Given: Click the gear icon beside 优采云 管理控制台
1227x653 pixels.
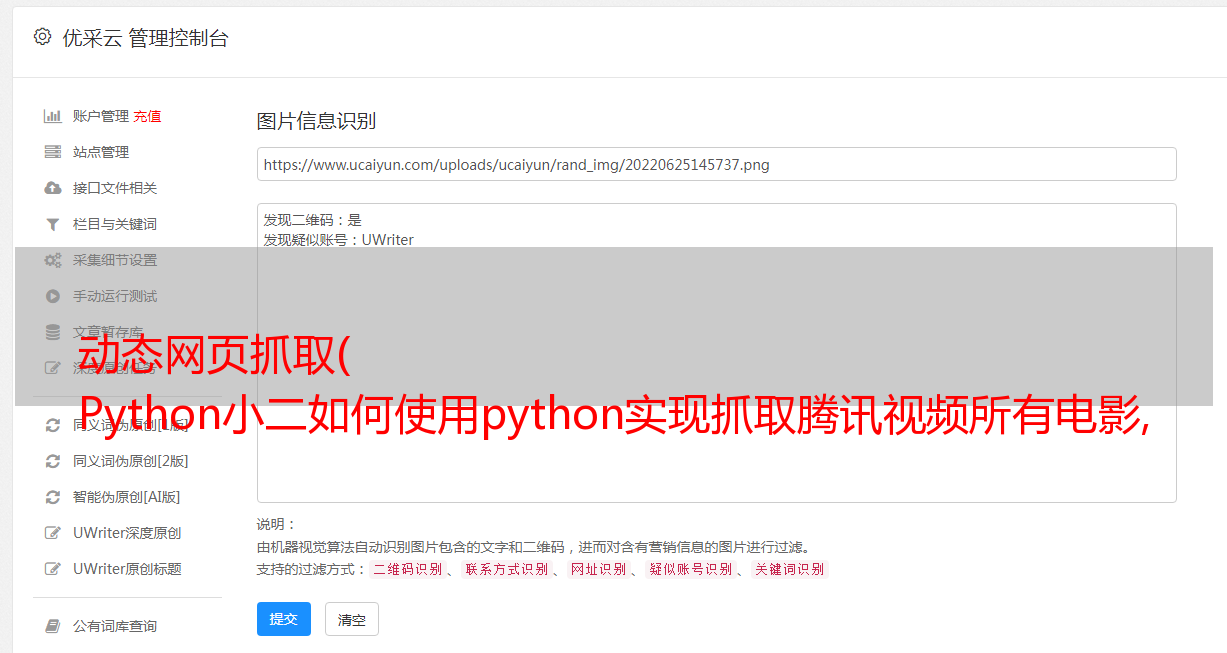Looking at the screenshot, I should coord(42,37).
